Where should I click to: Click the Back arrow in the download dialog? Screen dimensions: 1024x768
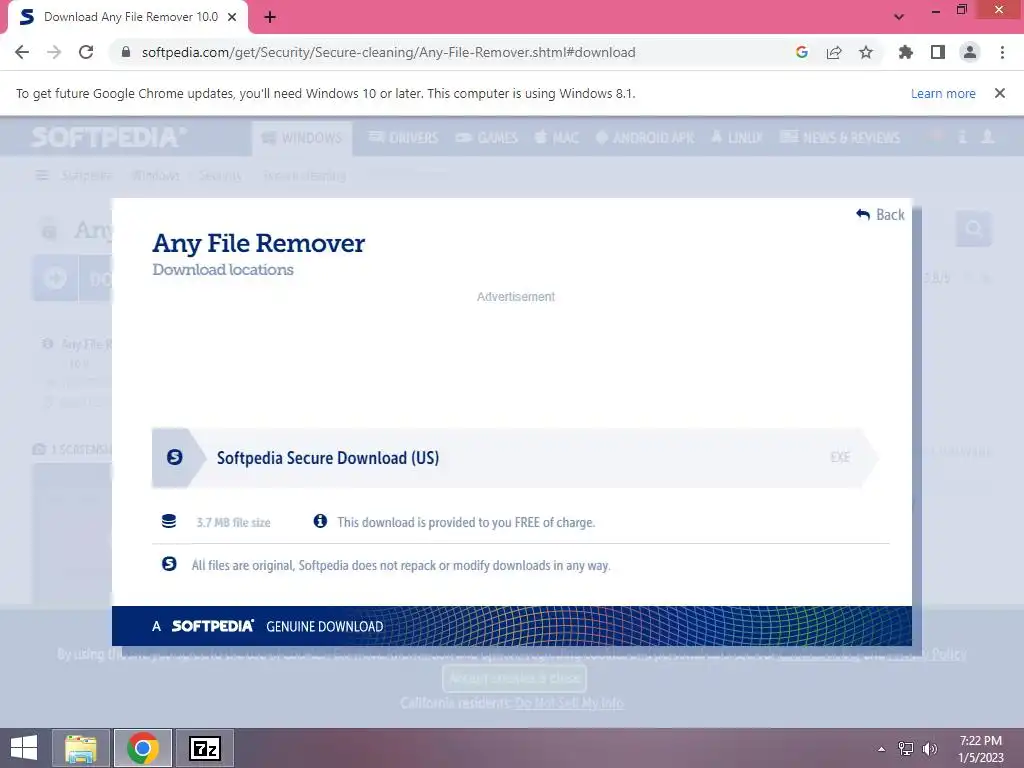click(880, 214)
